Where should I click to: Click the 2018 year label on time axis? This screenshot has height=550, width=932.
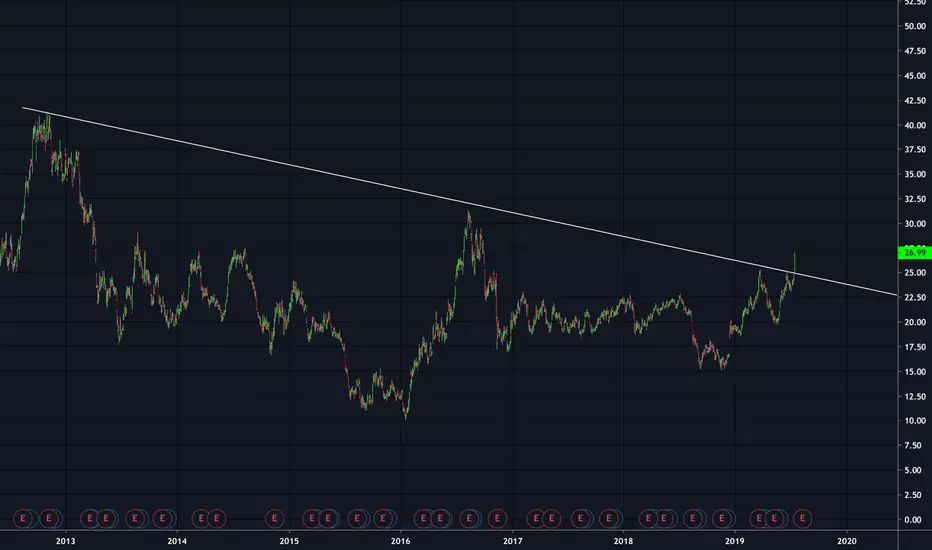[x=624, y=541]
